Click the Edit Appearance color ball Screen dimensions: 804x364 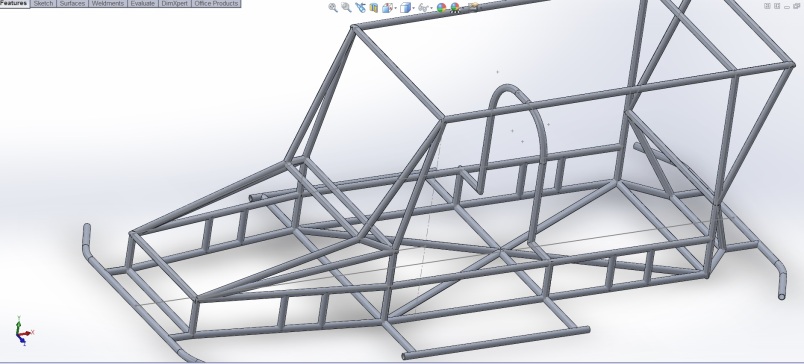441,8
